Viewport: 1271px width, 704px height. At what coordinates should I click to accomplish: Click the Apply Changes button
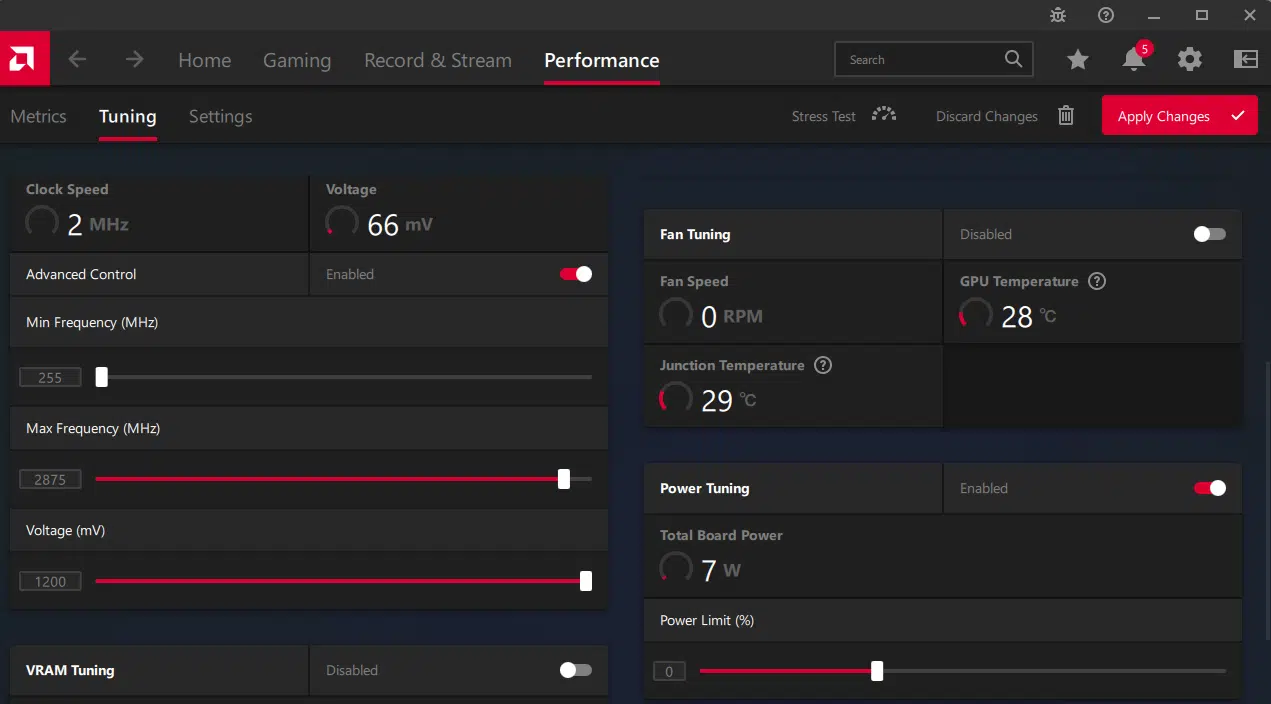point(1179,115)
